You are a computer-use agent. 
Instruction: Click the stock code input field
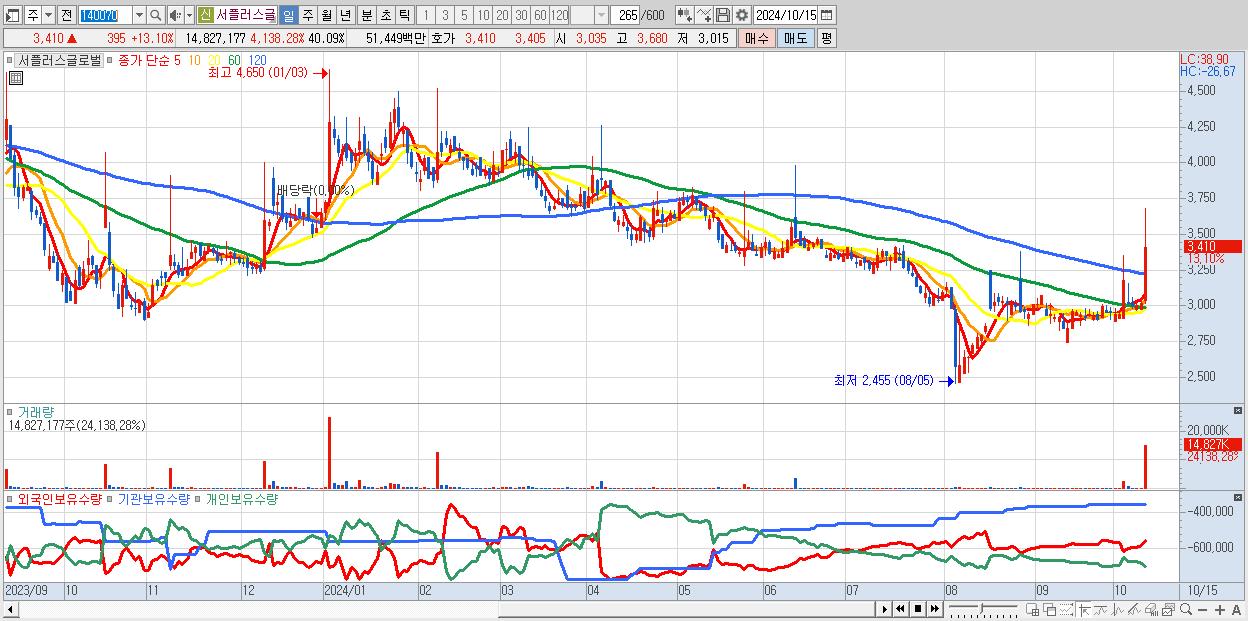pos(105,15)
